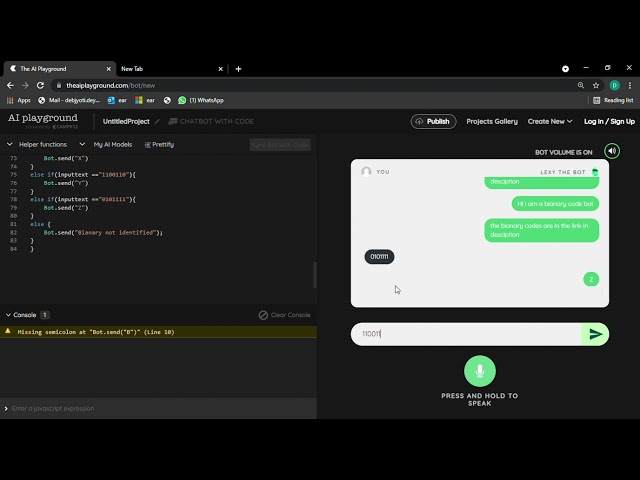This screenshot has width=640, height=480.
Task: Open the Projects Gallery
Action: tap(492, 122)
